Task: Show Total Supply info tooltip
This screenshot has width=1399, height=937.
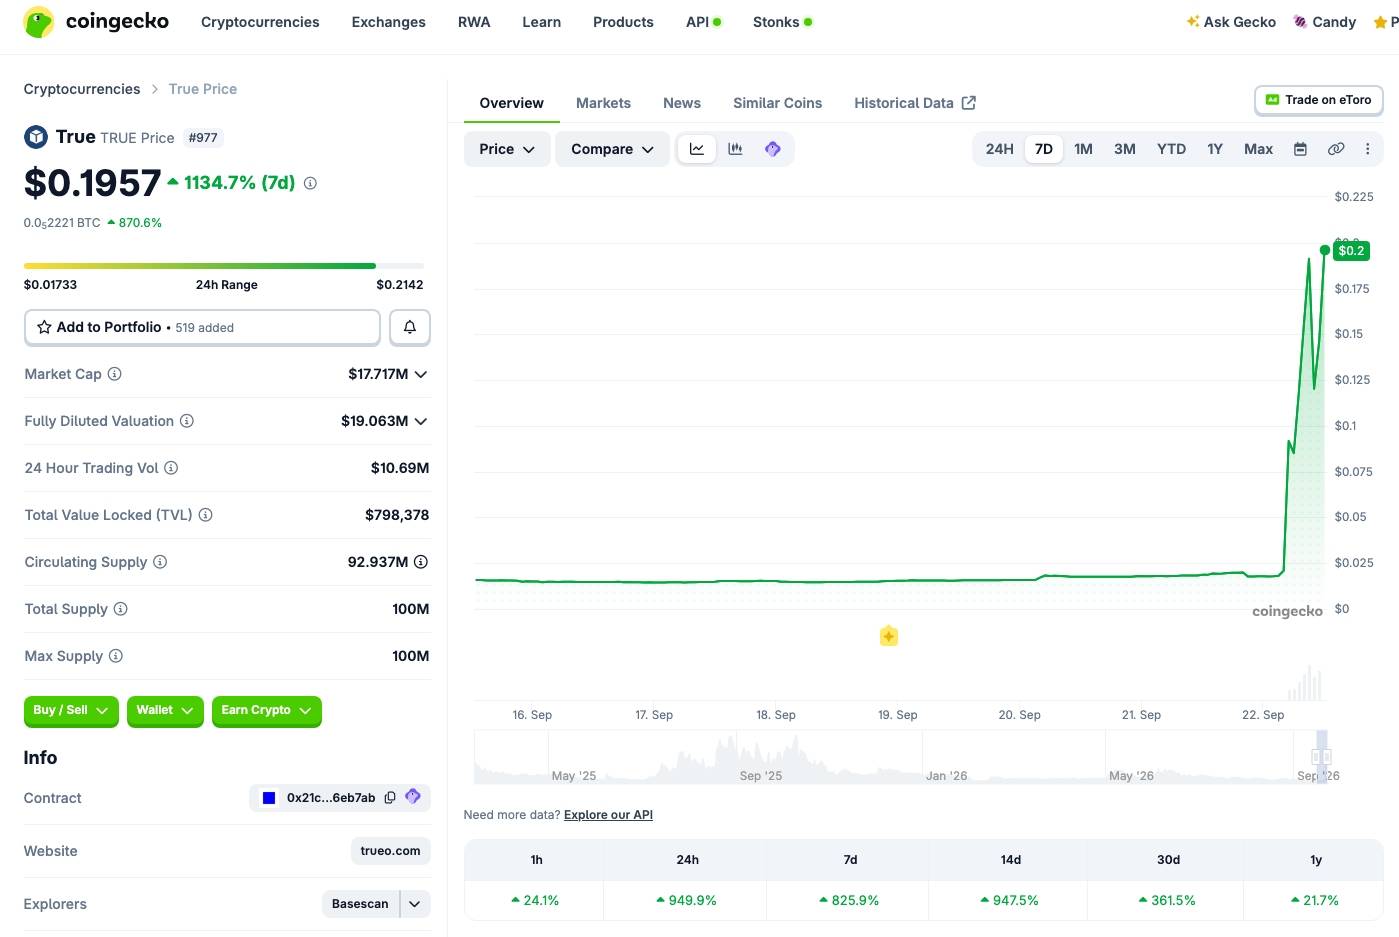Action: (x=121, y=609)
